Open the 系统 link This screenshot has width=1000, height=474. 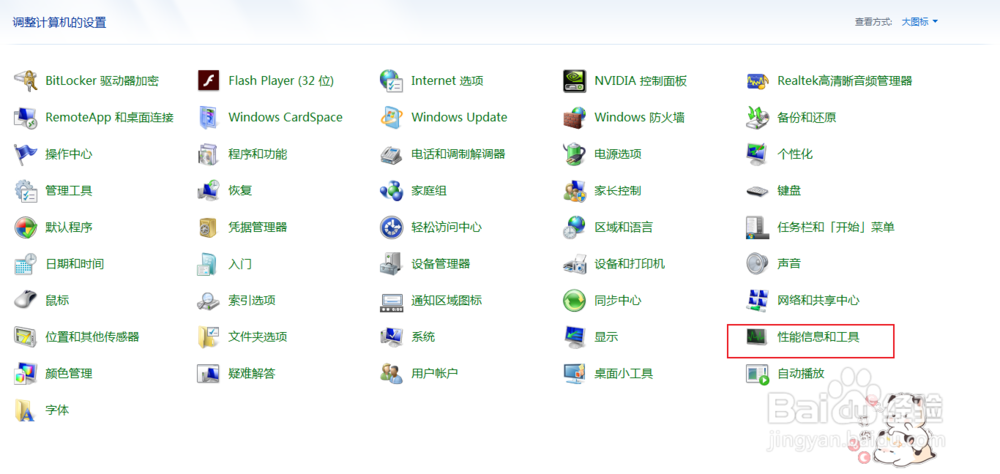[423, 336]
